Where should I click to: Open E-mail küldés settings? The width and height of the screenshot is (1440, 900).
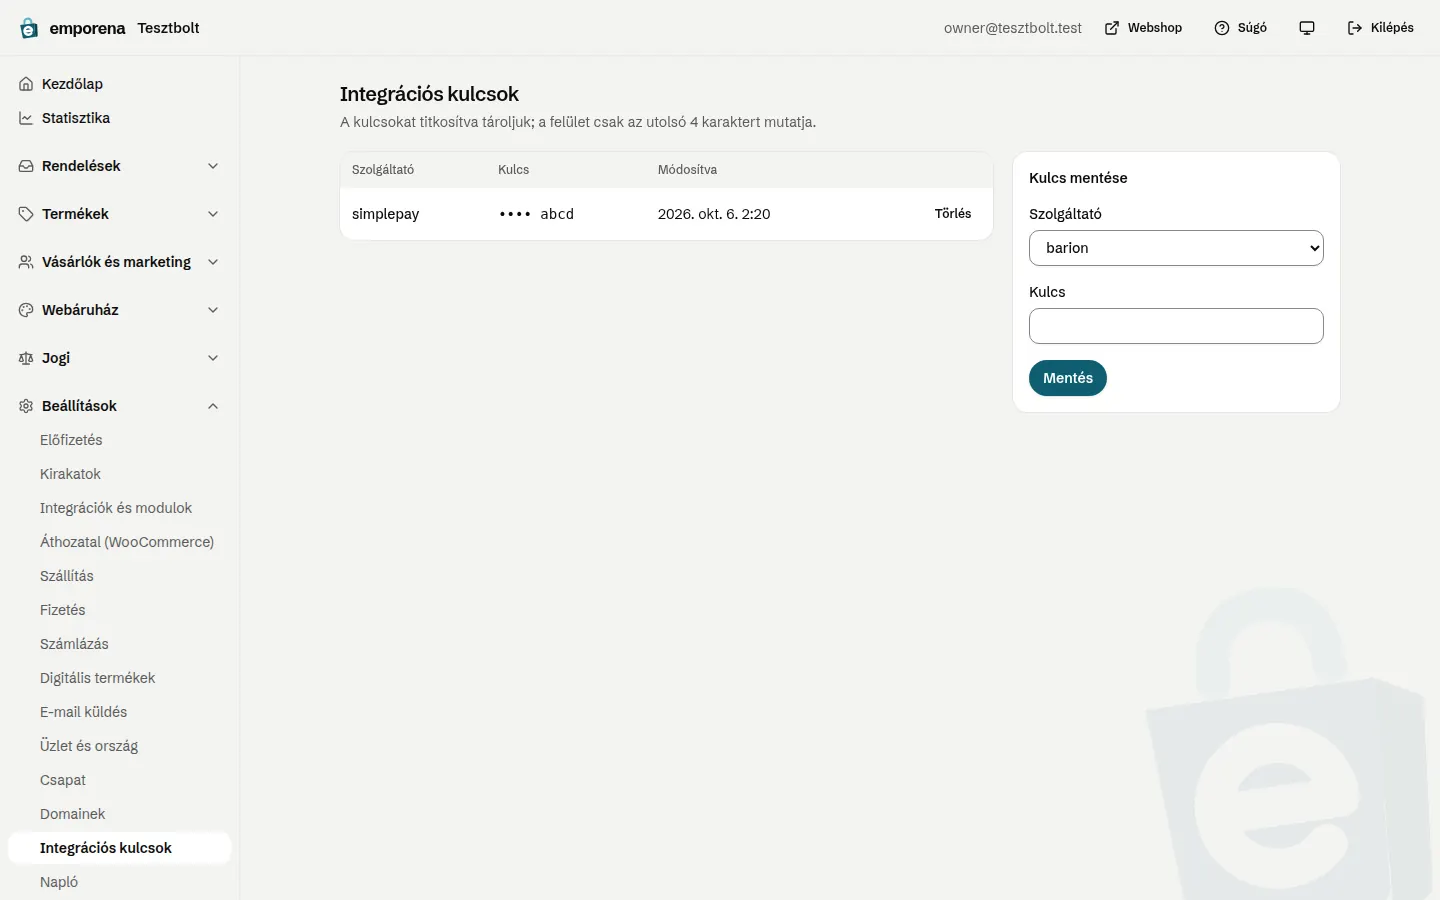[x=119, y=712]
